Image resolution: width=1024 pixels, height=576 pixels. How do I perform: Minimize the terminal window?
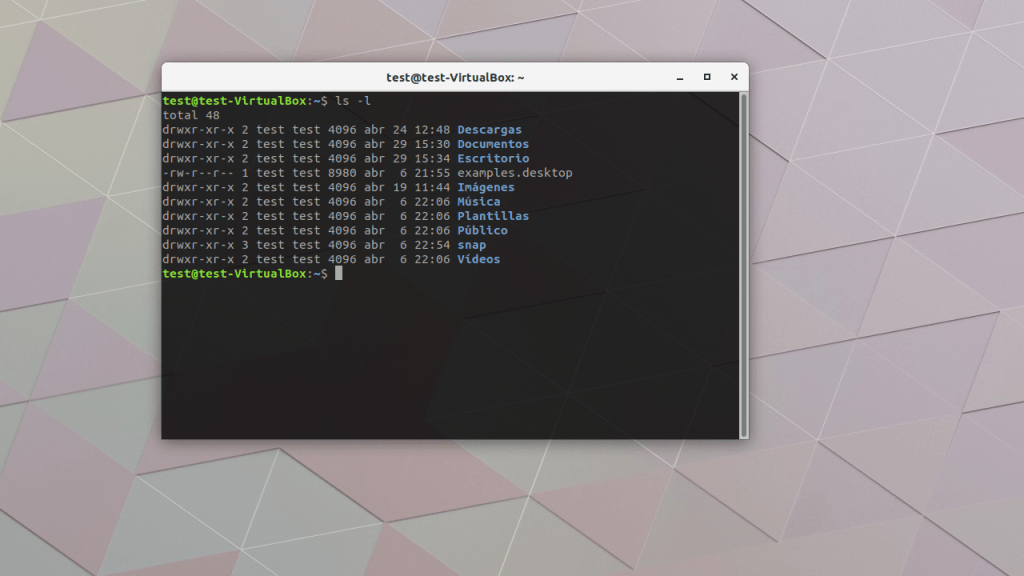tap(680, 77)
